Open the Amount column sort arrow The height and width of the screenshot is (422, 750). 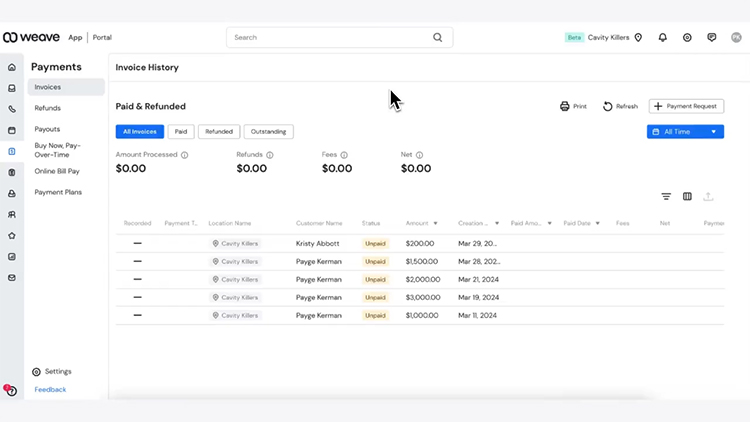coord(435,223)
